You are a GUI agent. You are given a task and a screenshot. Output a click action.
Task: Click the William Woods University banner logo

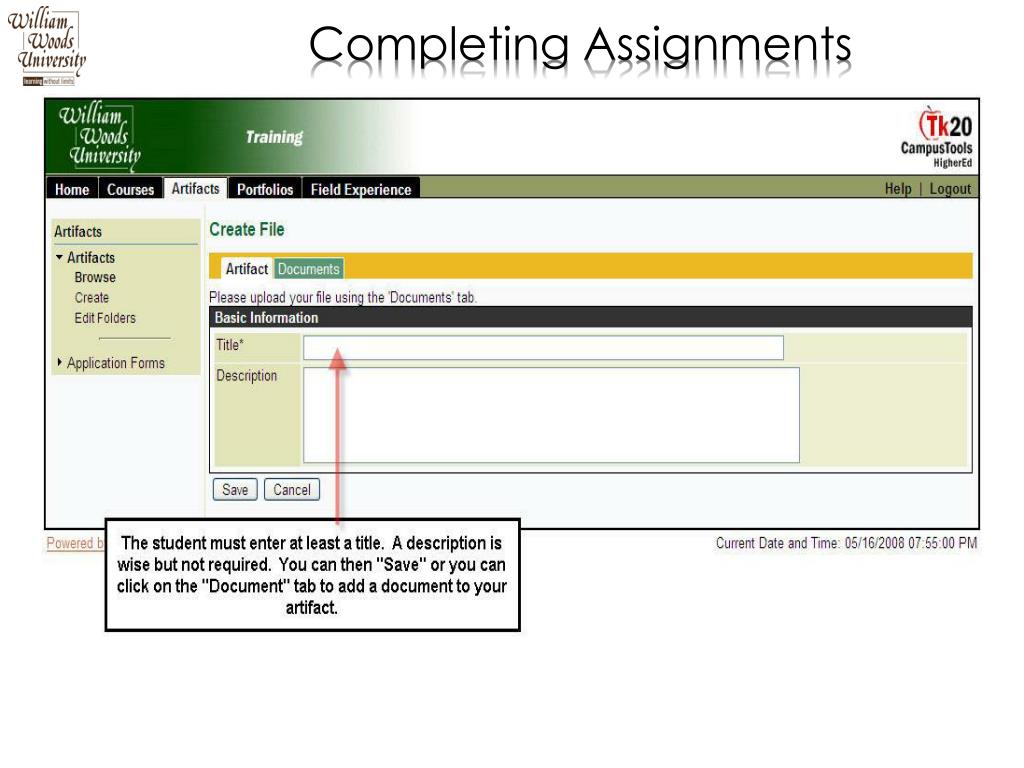click(x=99, y=136)
